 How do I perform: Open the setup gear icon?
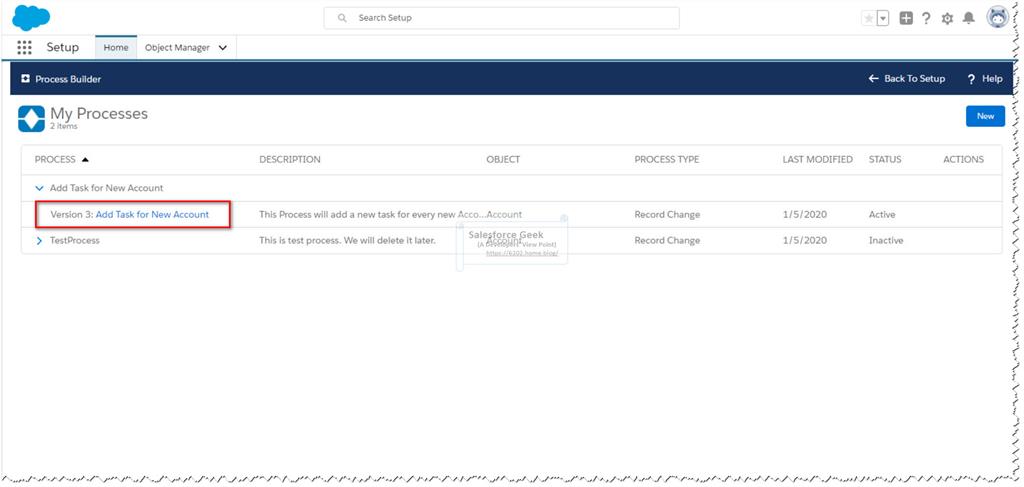pos(947,19)
